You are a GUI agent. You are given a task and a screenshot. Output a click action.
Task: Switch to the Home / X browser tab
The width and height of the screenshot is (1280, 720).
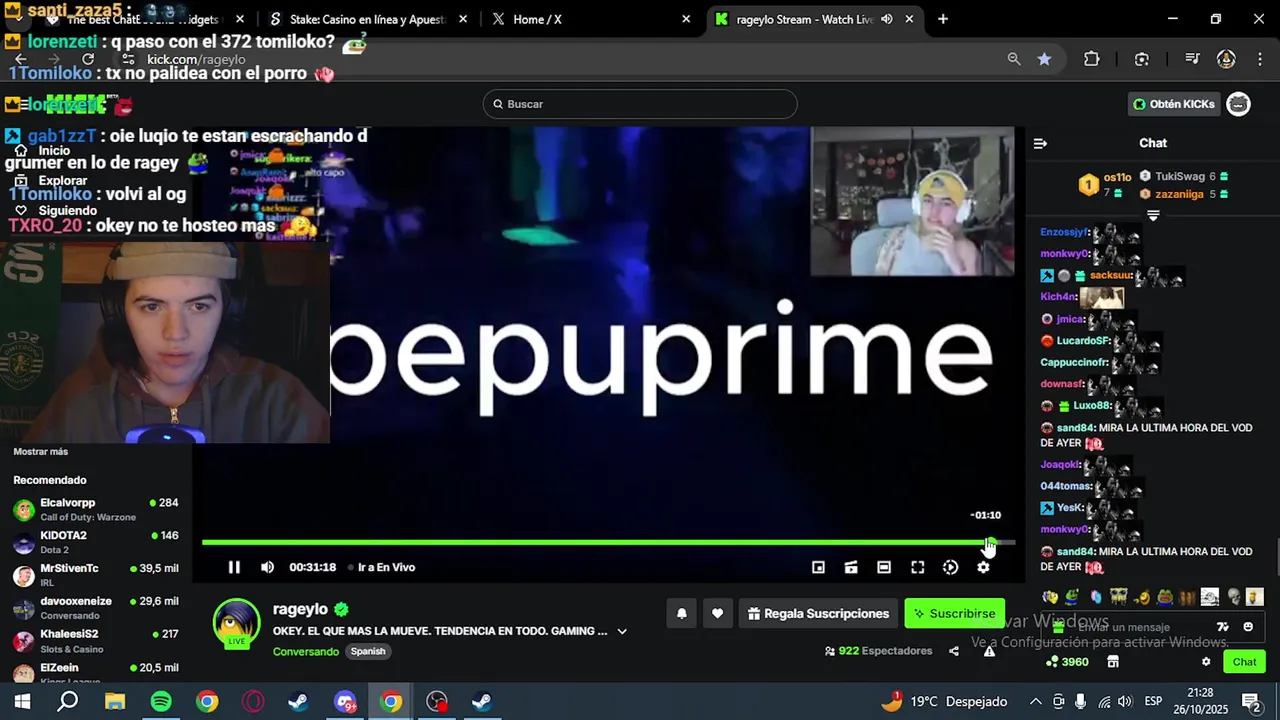tap(592, 19)
